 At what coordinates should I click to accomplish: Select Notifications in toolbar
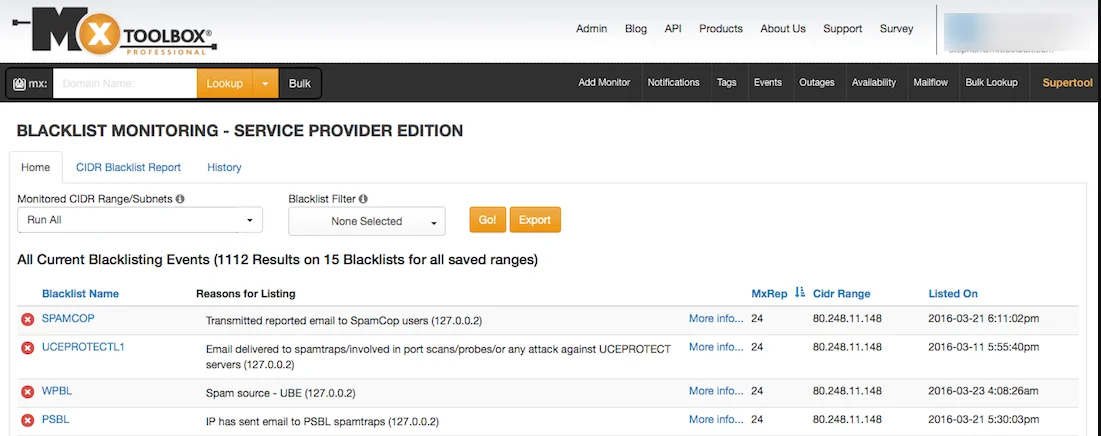(x=673, y=82)
